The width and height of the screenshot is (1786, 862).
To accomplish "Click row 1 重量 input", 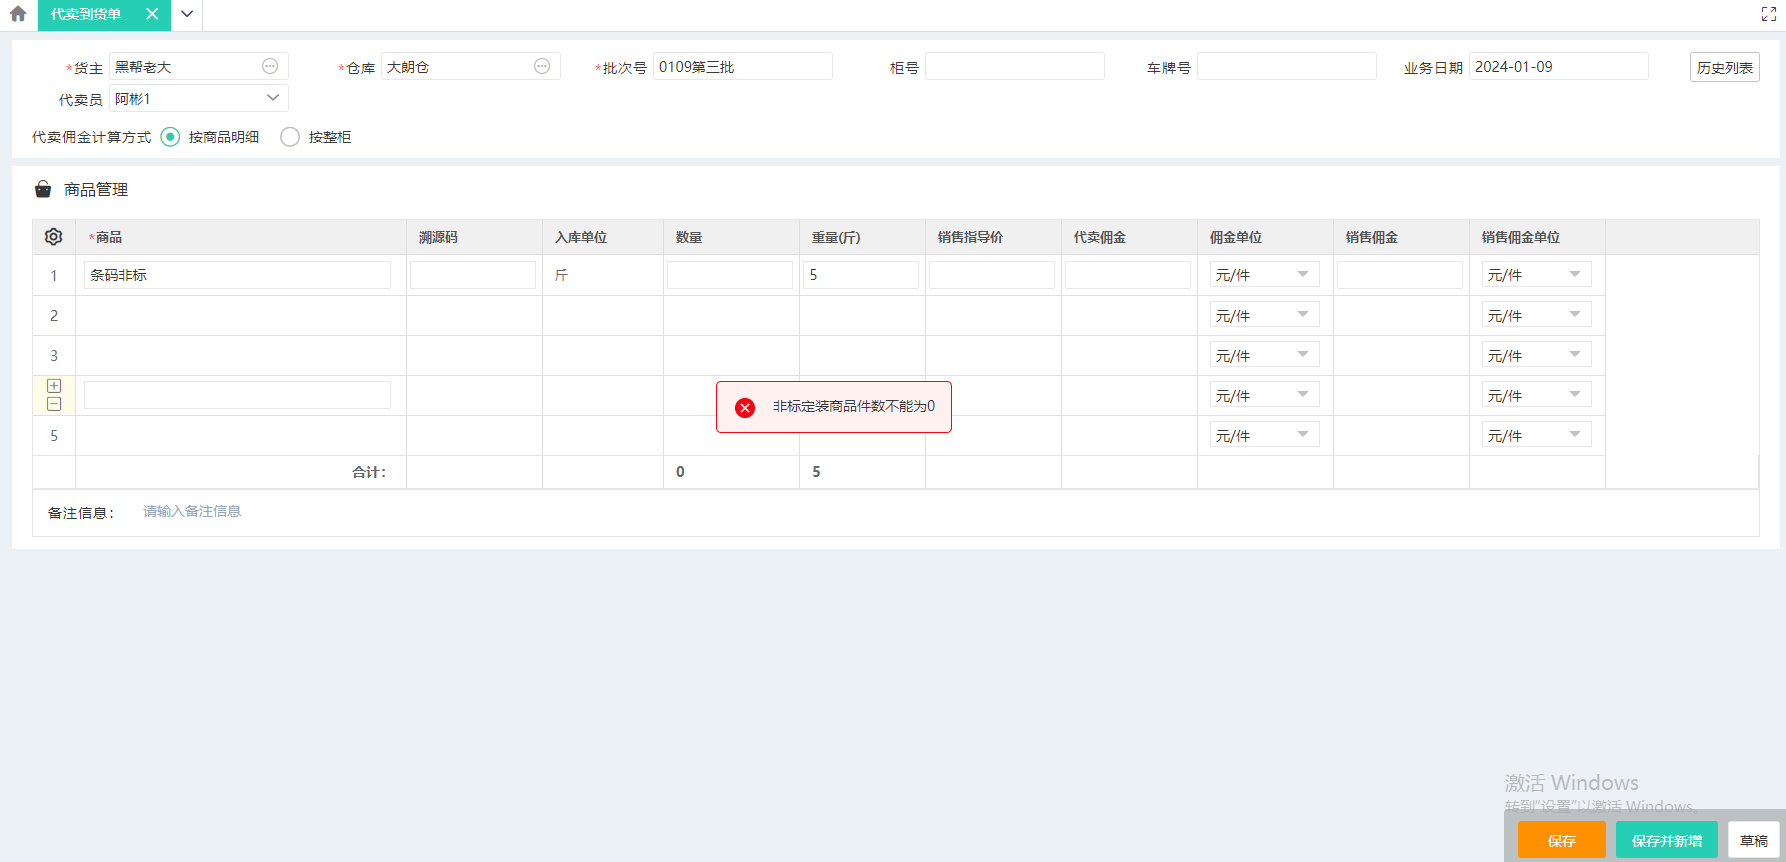I will pyautogui.click(x=861, y=275).
